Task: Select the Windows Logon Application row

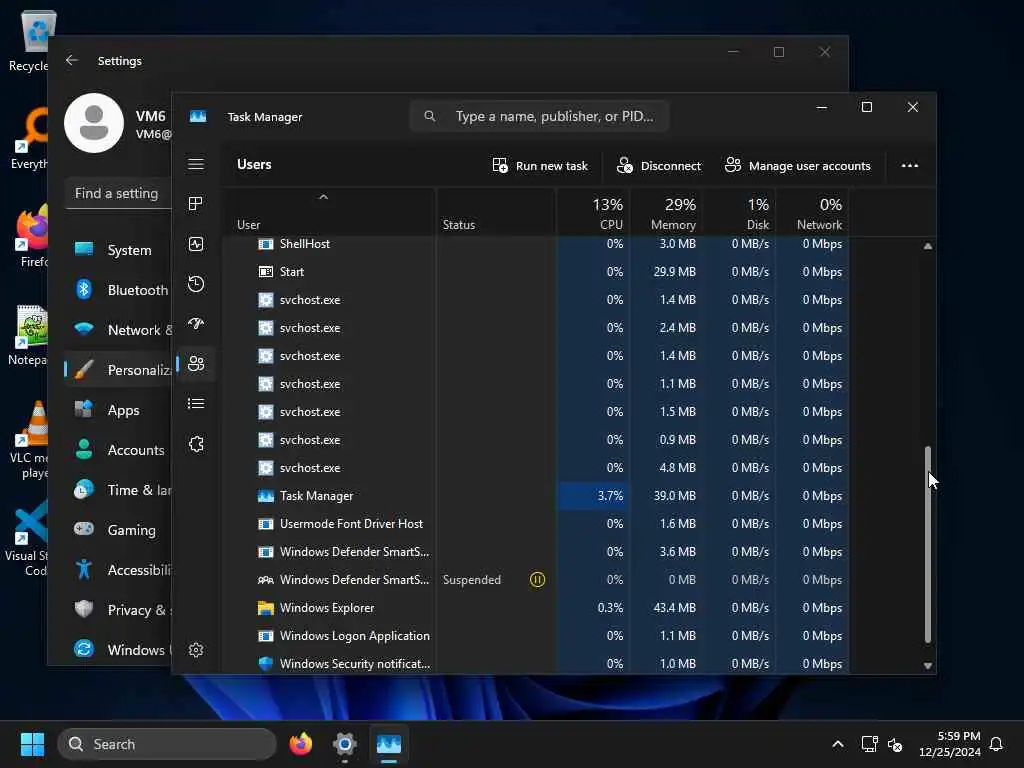Action: pos(536,635)
